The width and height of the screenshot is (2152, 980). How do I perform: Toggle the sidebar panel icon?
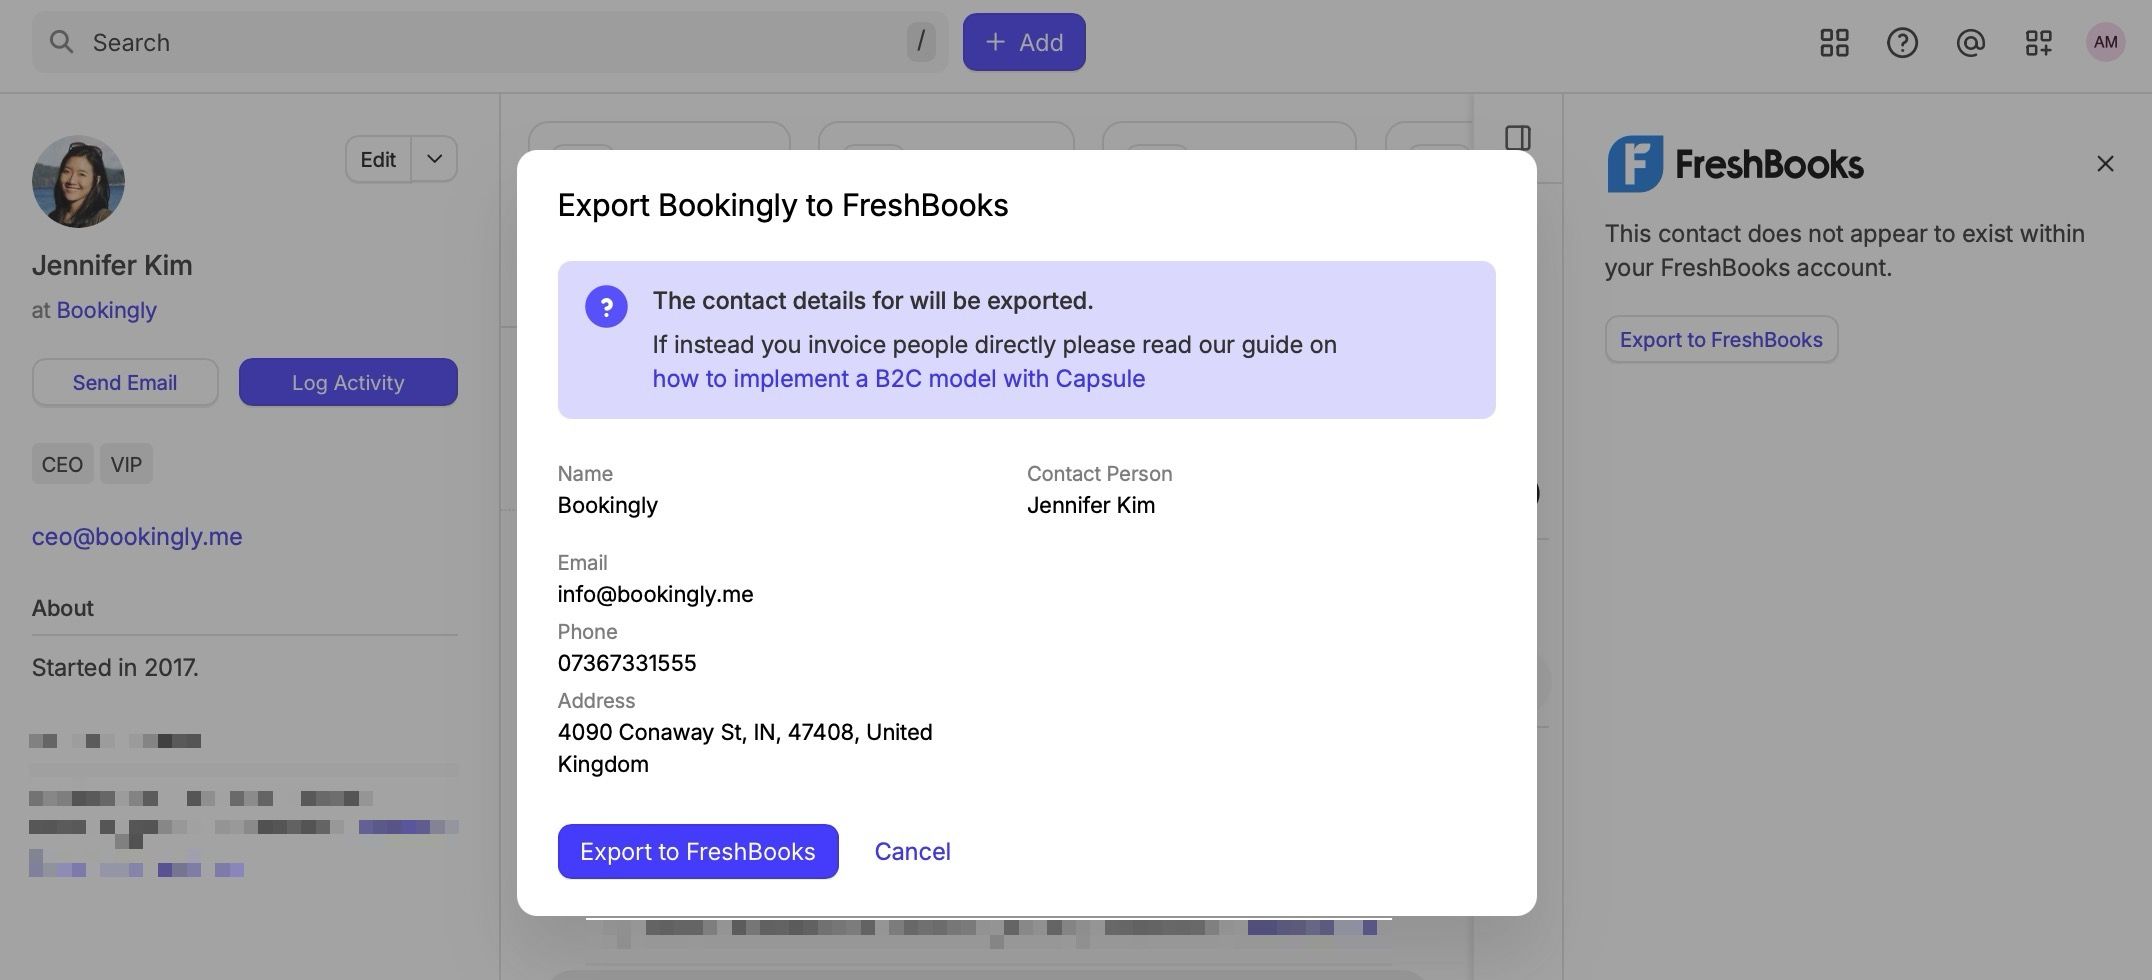click(1518, 137)
